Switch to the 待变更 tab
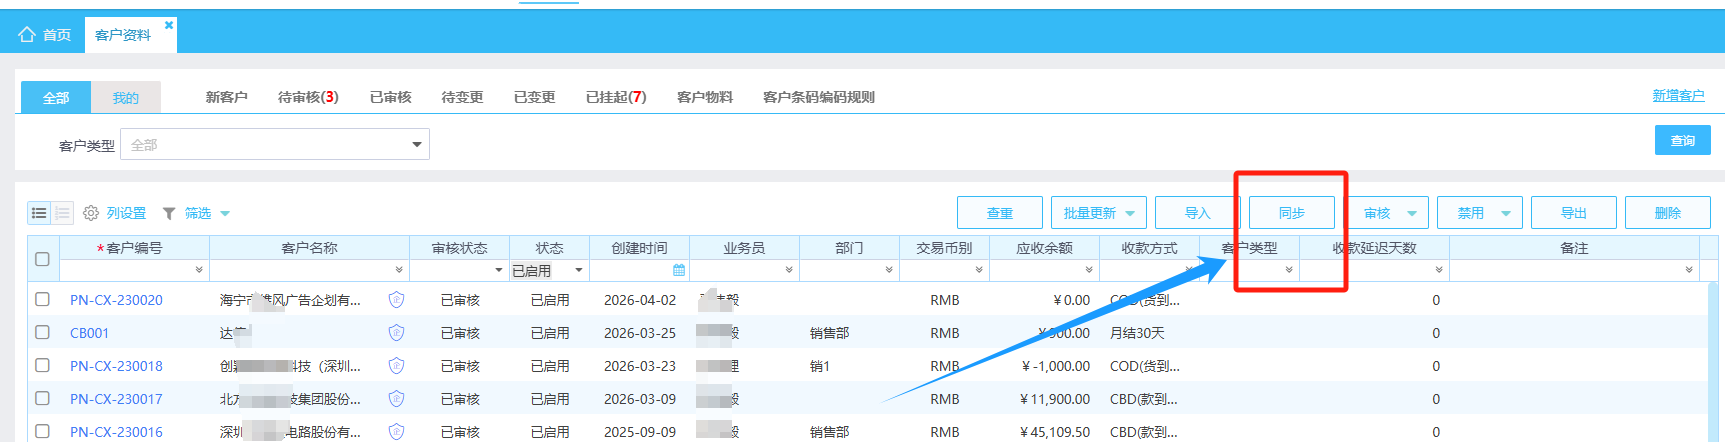The height and width of the screenshot is (442, 1725). coord(463,97)
